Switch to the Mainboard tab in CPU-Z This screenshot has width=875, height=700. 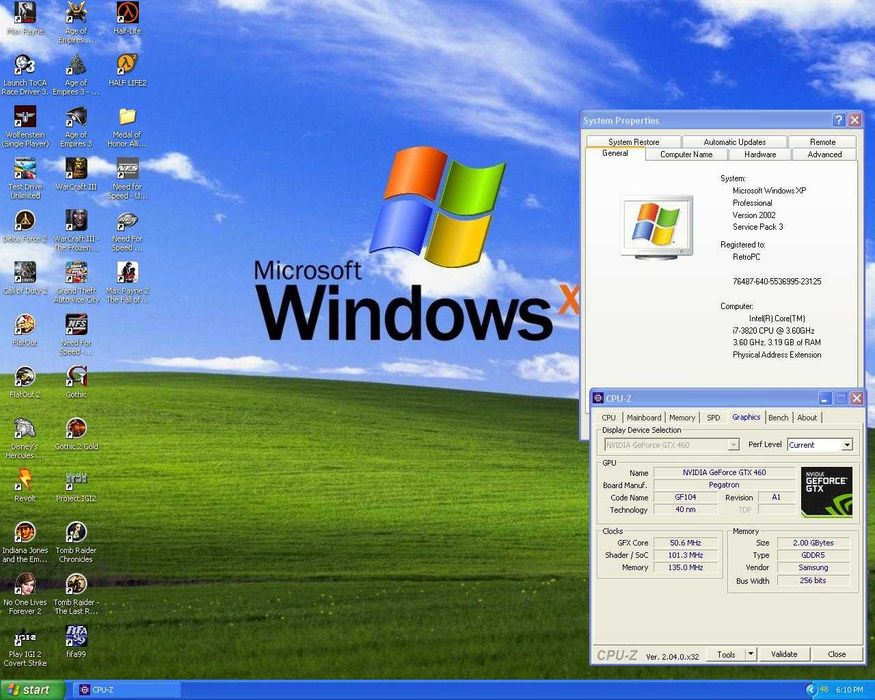(x=643, y=418)
